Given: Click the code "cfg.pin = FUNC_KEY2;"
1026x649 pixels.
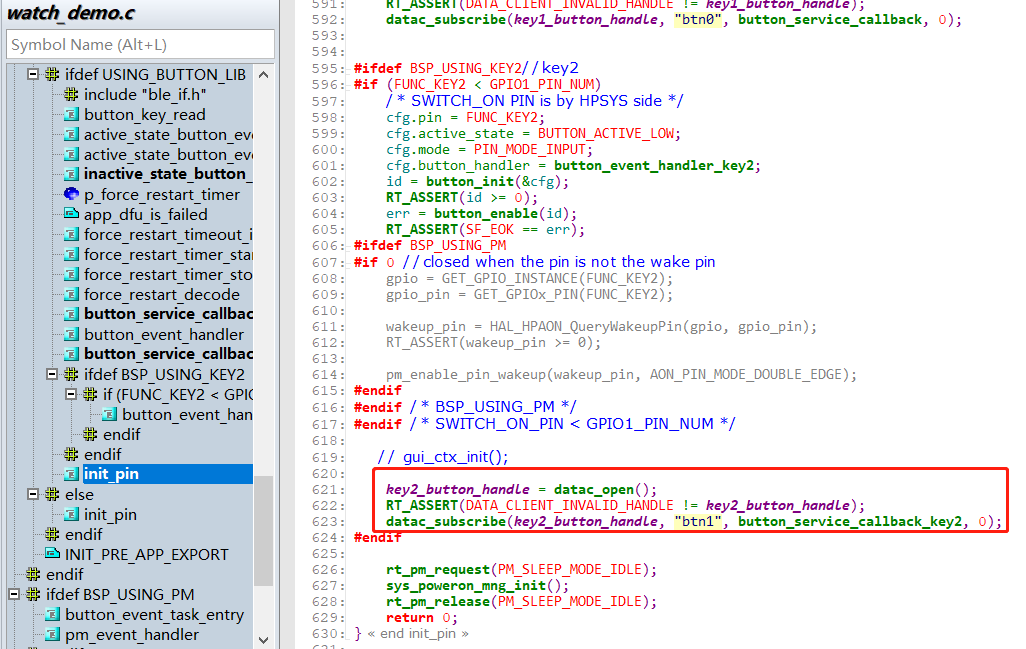Looking at the screenshot, I should (x=465, y=118).
